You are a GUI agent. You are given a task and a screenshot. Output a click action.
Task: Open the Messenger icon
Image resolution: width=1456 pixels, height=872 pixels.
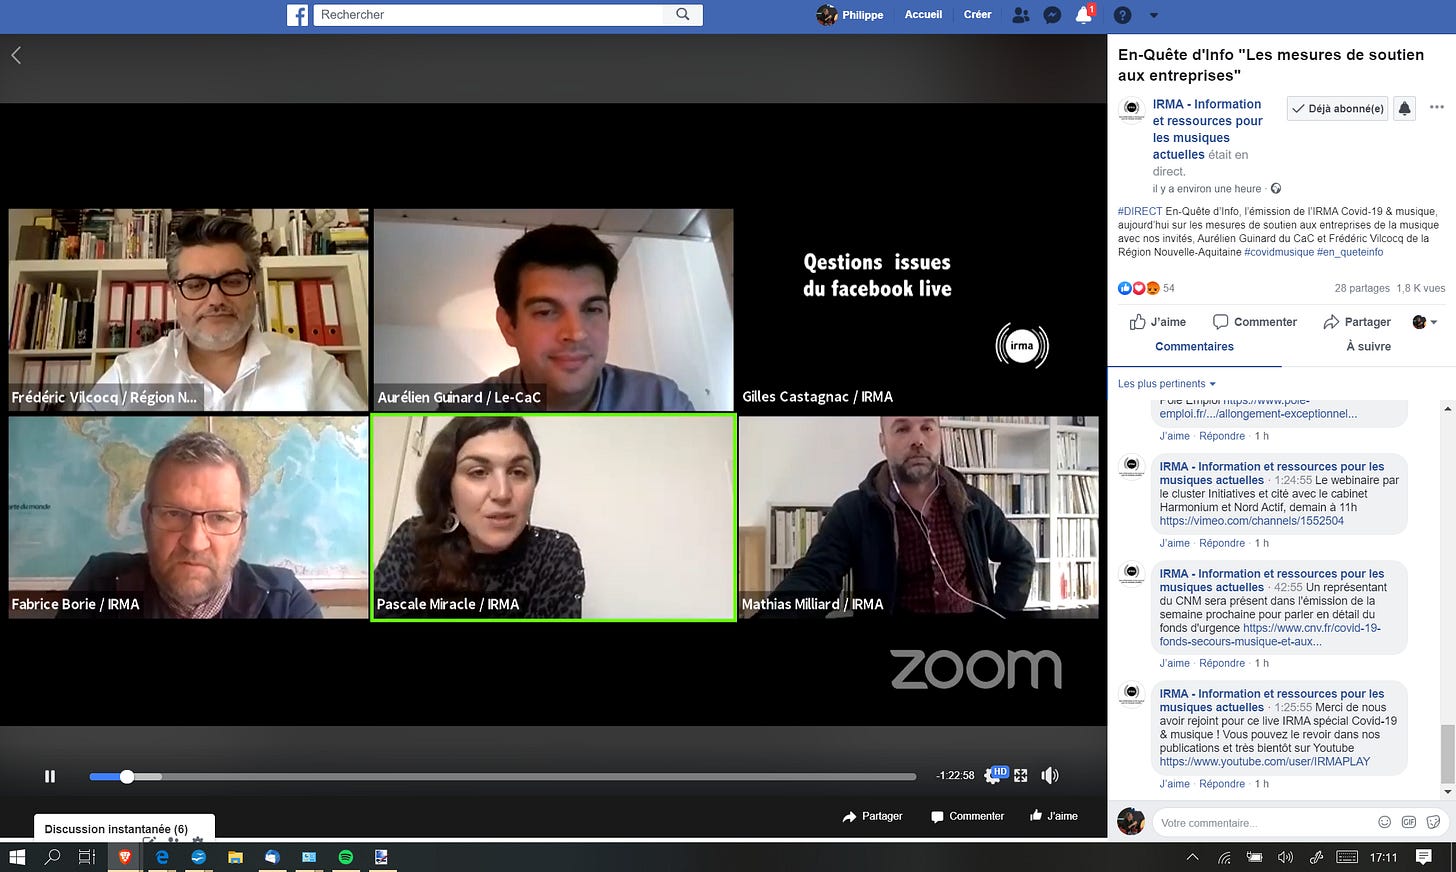pyautogui.click(x=1052, y=15)
